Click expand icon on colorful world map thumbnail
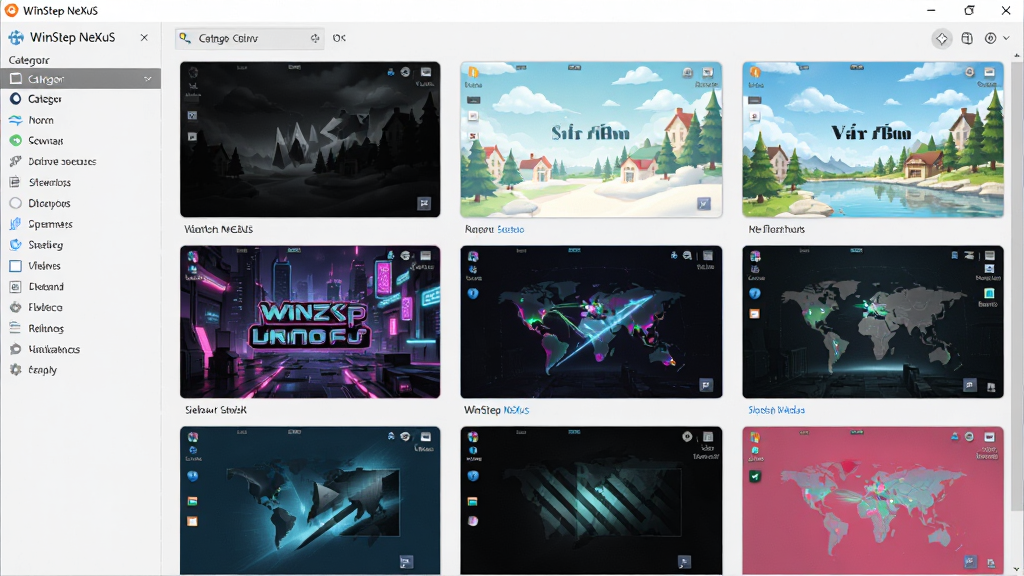1024x576 pixels. 706,385
